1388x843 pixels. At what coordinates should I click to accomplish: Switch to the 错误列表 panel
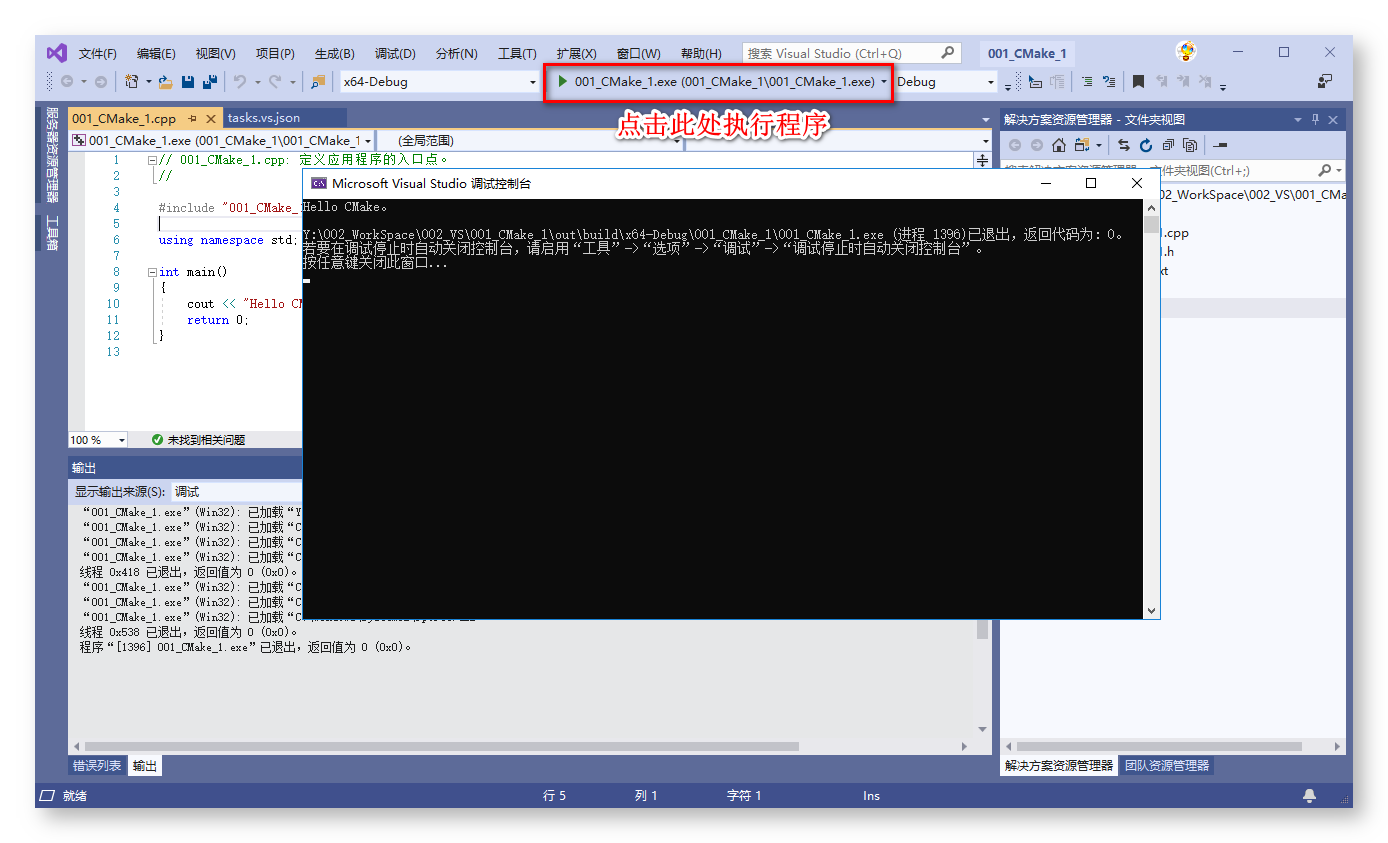click(96, 764)
